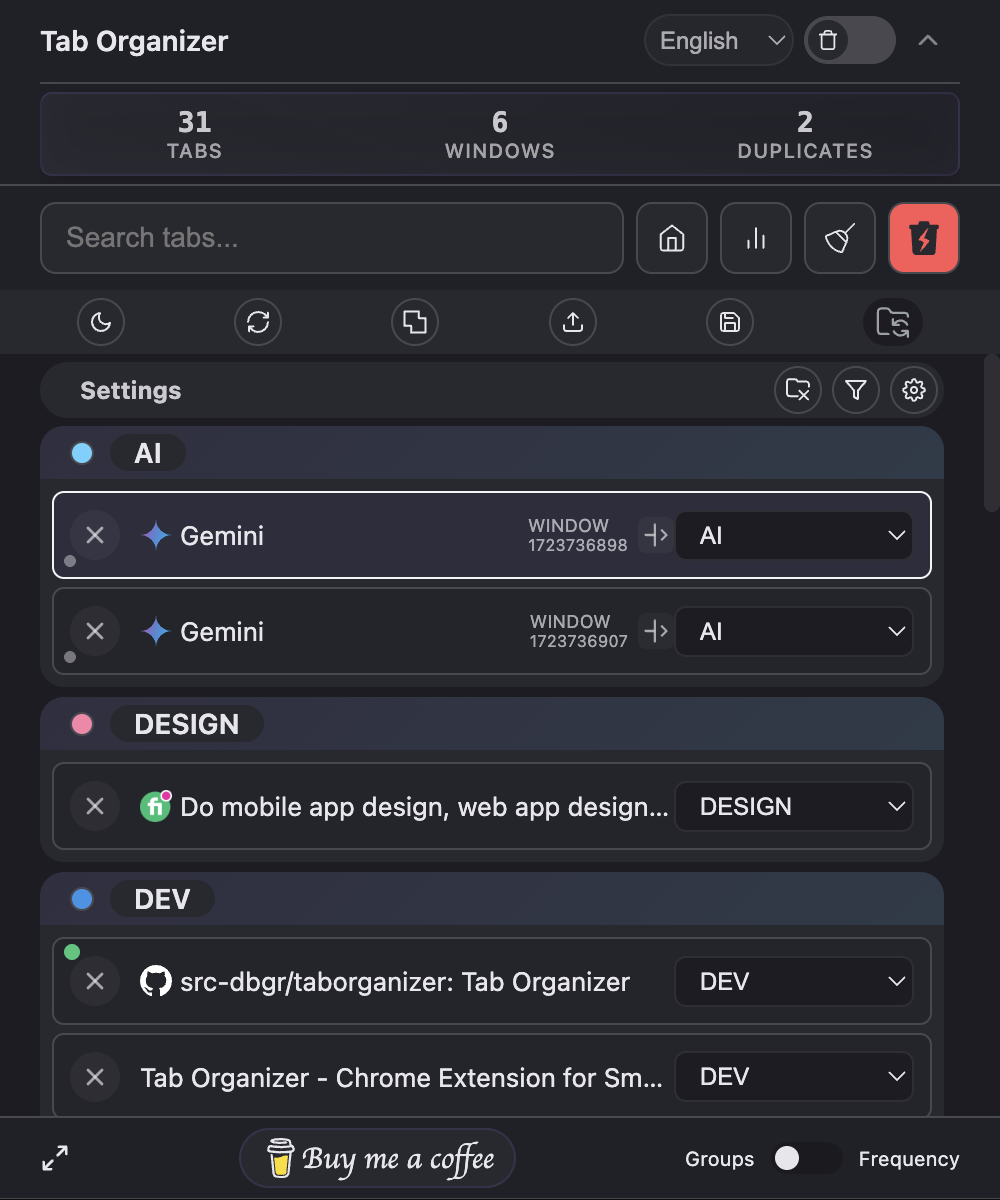This screenshot has width=1000, height=1200.
Task: Change group for src-dbgr/taborganizer via DEV dropdown
Action: click(x=793, y=981)
